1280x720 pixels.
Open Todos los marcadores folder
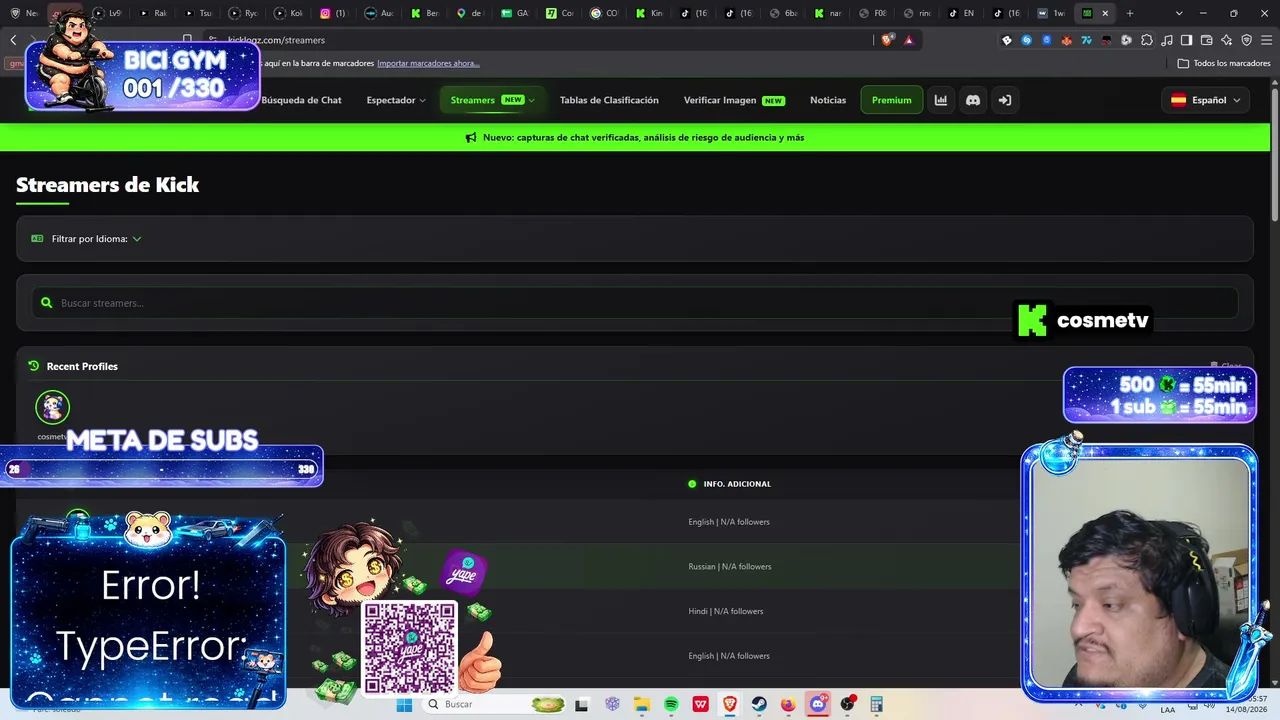coord(1224,63)
